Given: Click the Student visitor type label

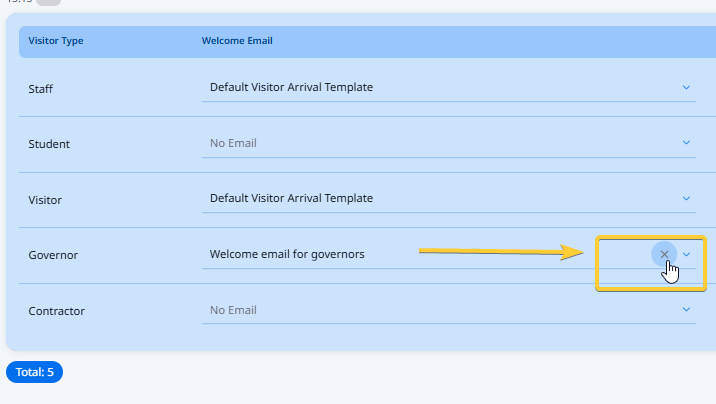Looking at the screenshot, I should click(x=49, y=144).
